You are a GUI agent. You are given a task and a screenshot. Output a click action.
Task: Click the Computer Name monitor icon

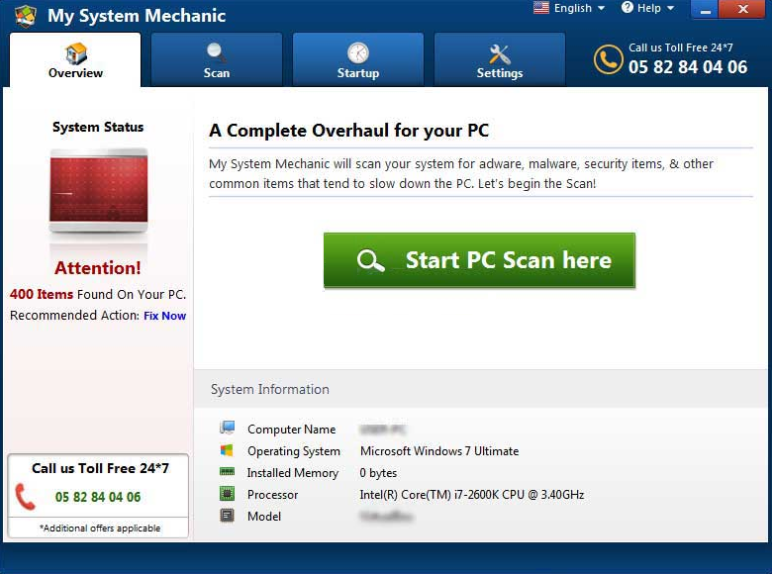tap(227, 429)
